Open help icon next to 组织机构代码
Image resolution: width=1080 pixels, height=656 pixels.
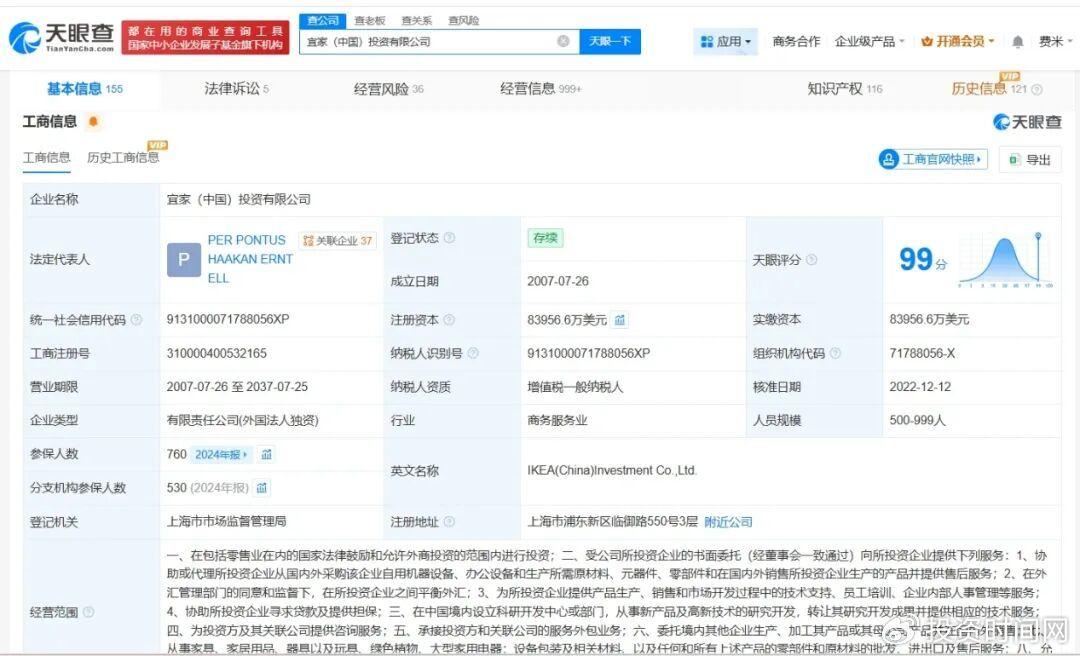[x=835, y=353]
